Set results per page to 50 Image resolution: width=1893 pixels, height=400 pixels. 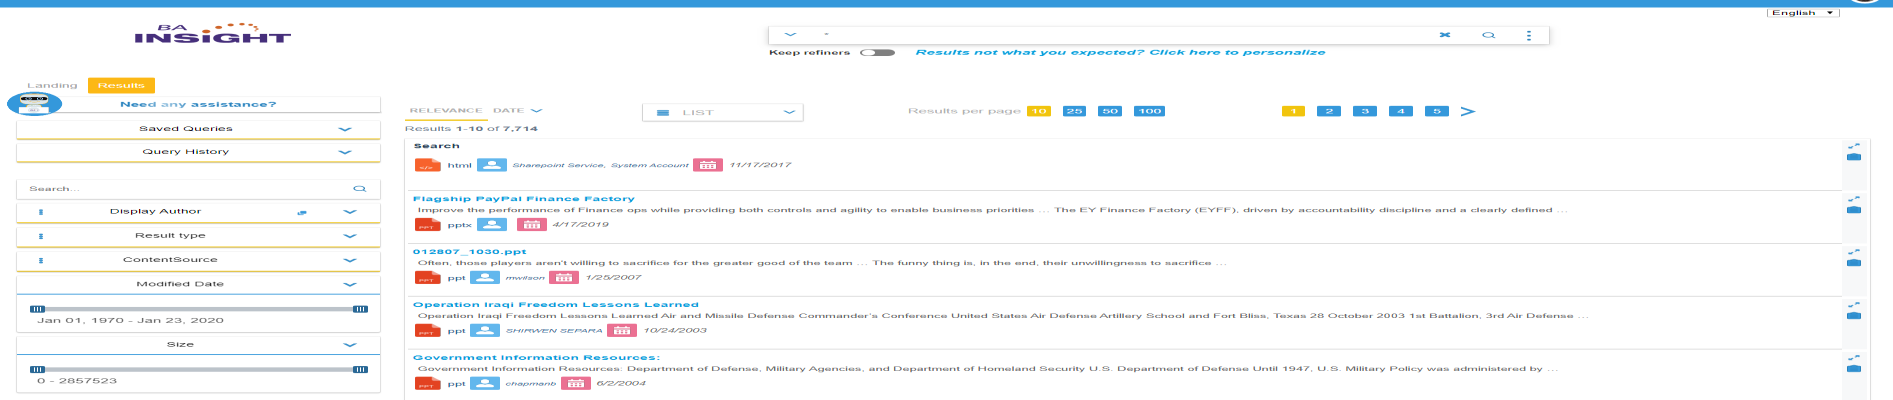click(1109, 111)
